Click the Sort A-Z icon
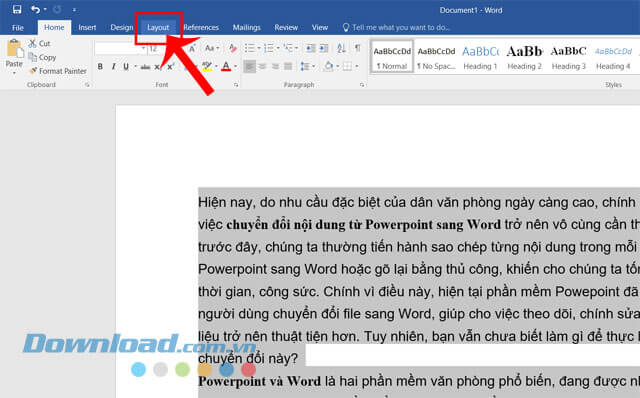 [341, 48]
